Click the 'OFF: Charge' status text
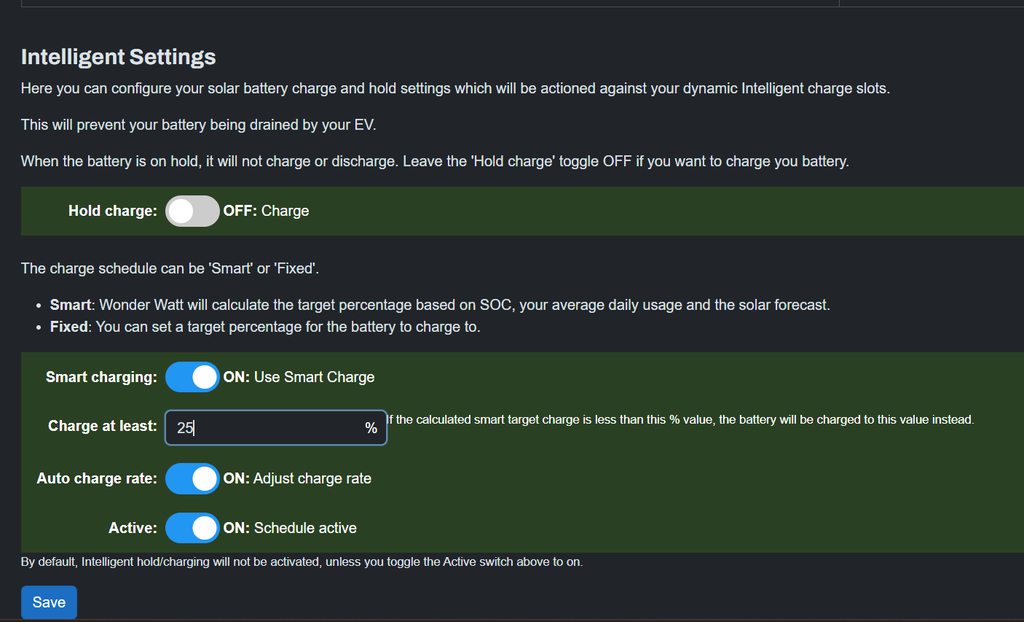1024x622 pixels. pos(266,211)
